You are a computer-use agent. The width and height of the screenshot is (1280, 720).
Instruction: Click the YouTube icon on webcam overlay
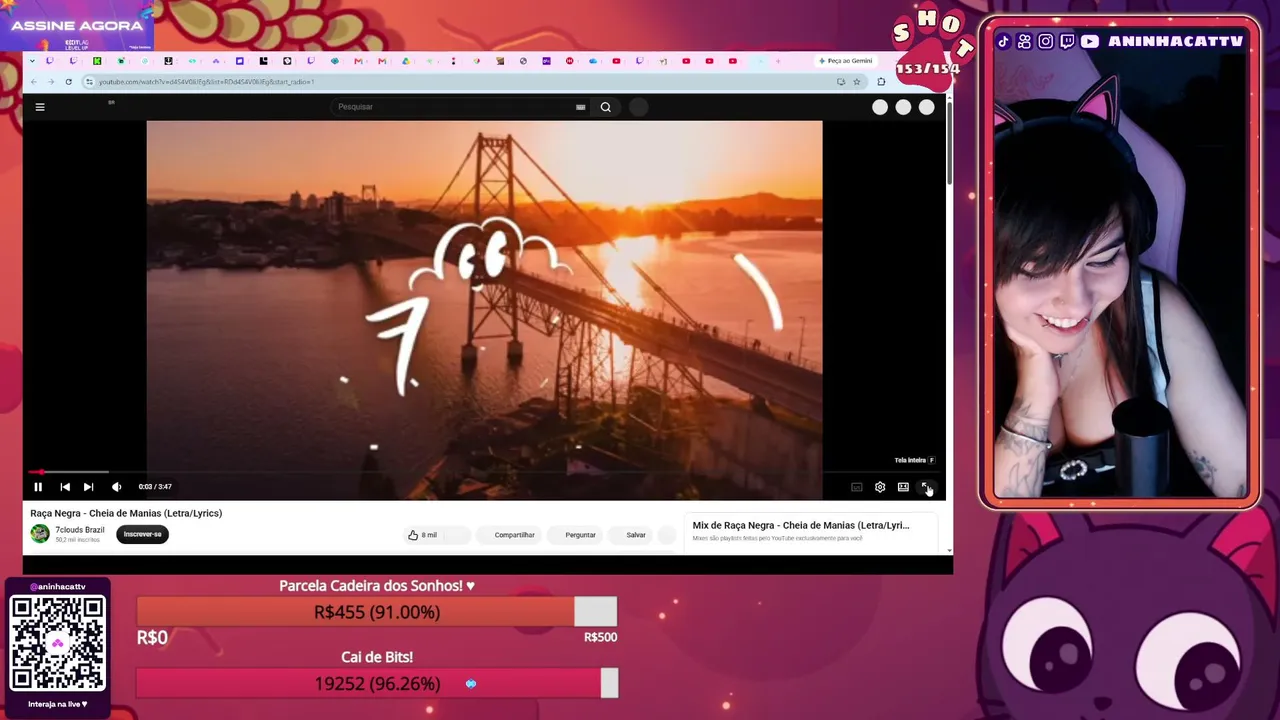click(x=1089, y=41)
